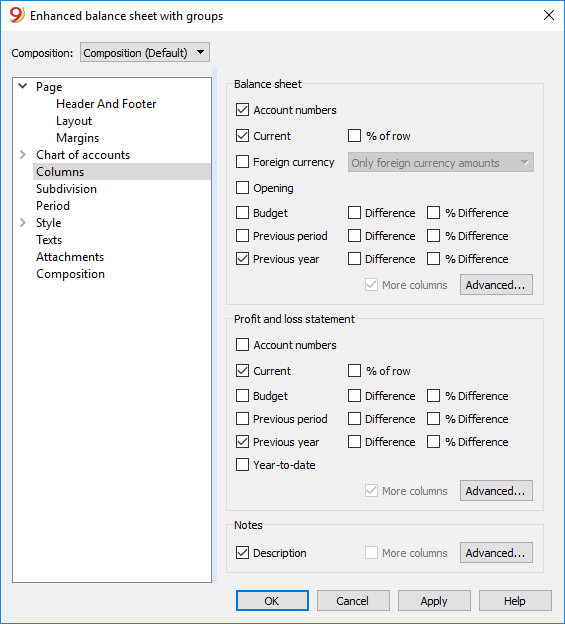Enable the Foreign currency checkbox
The image size is (565, 625).
pos(242,162)
